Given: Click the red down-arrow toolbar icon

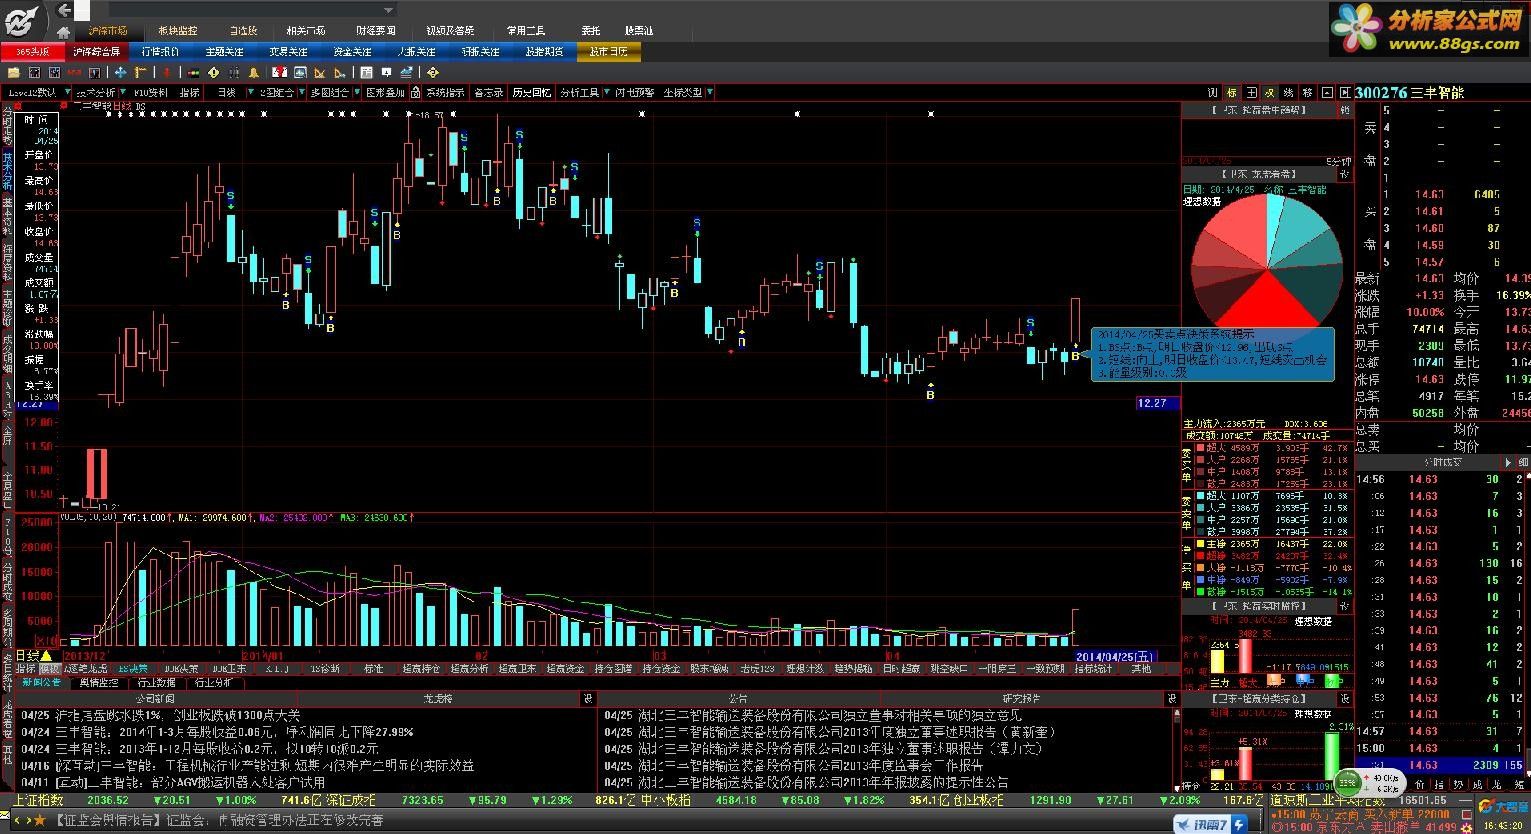Looking at the screenshot, I should [167, 73].
